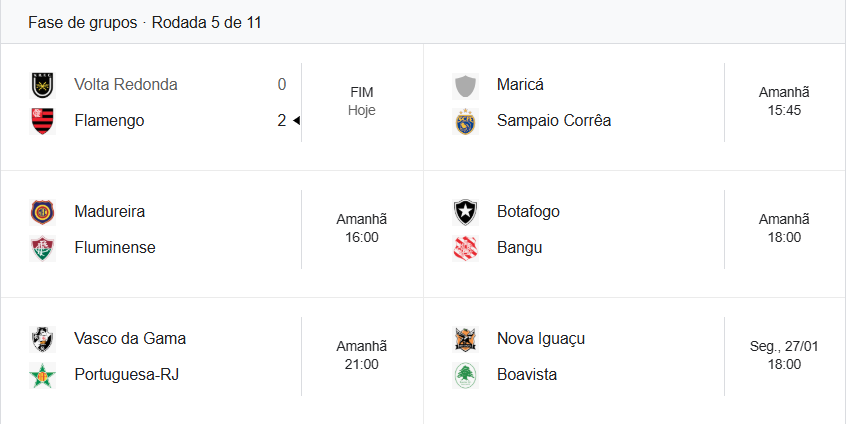Click the Boavista team crest

point(465,375)
